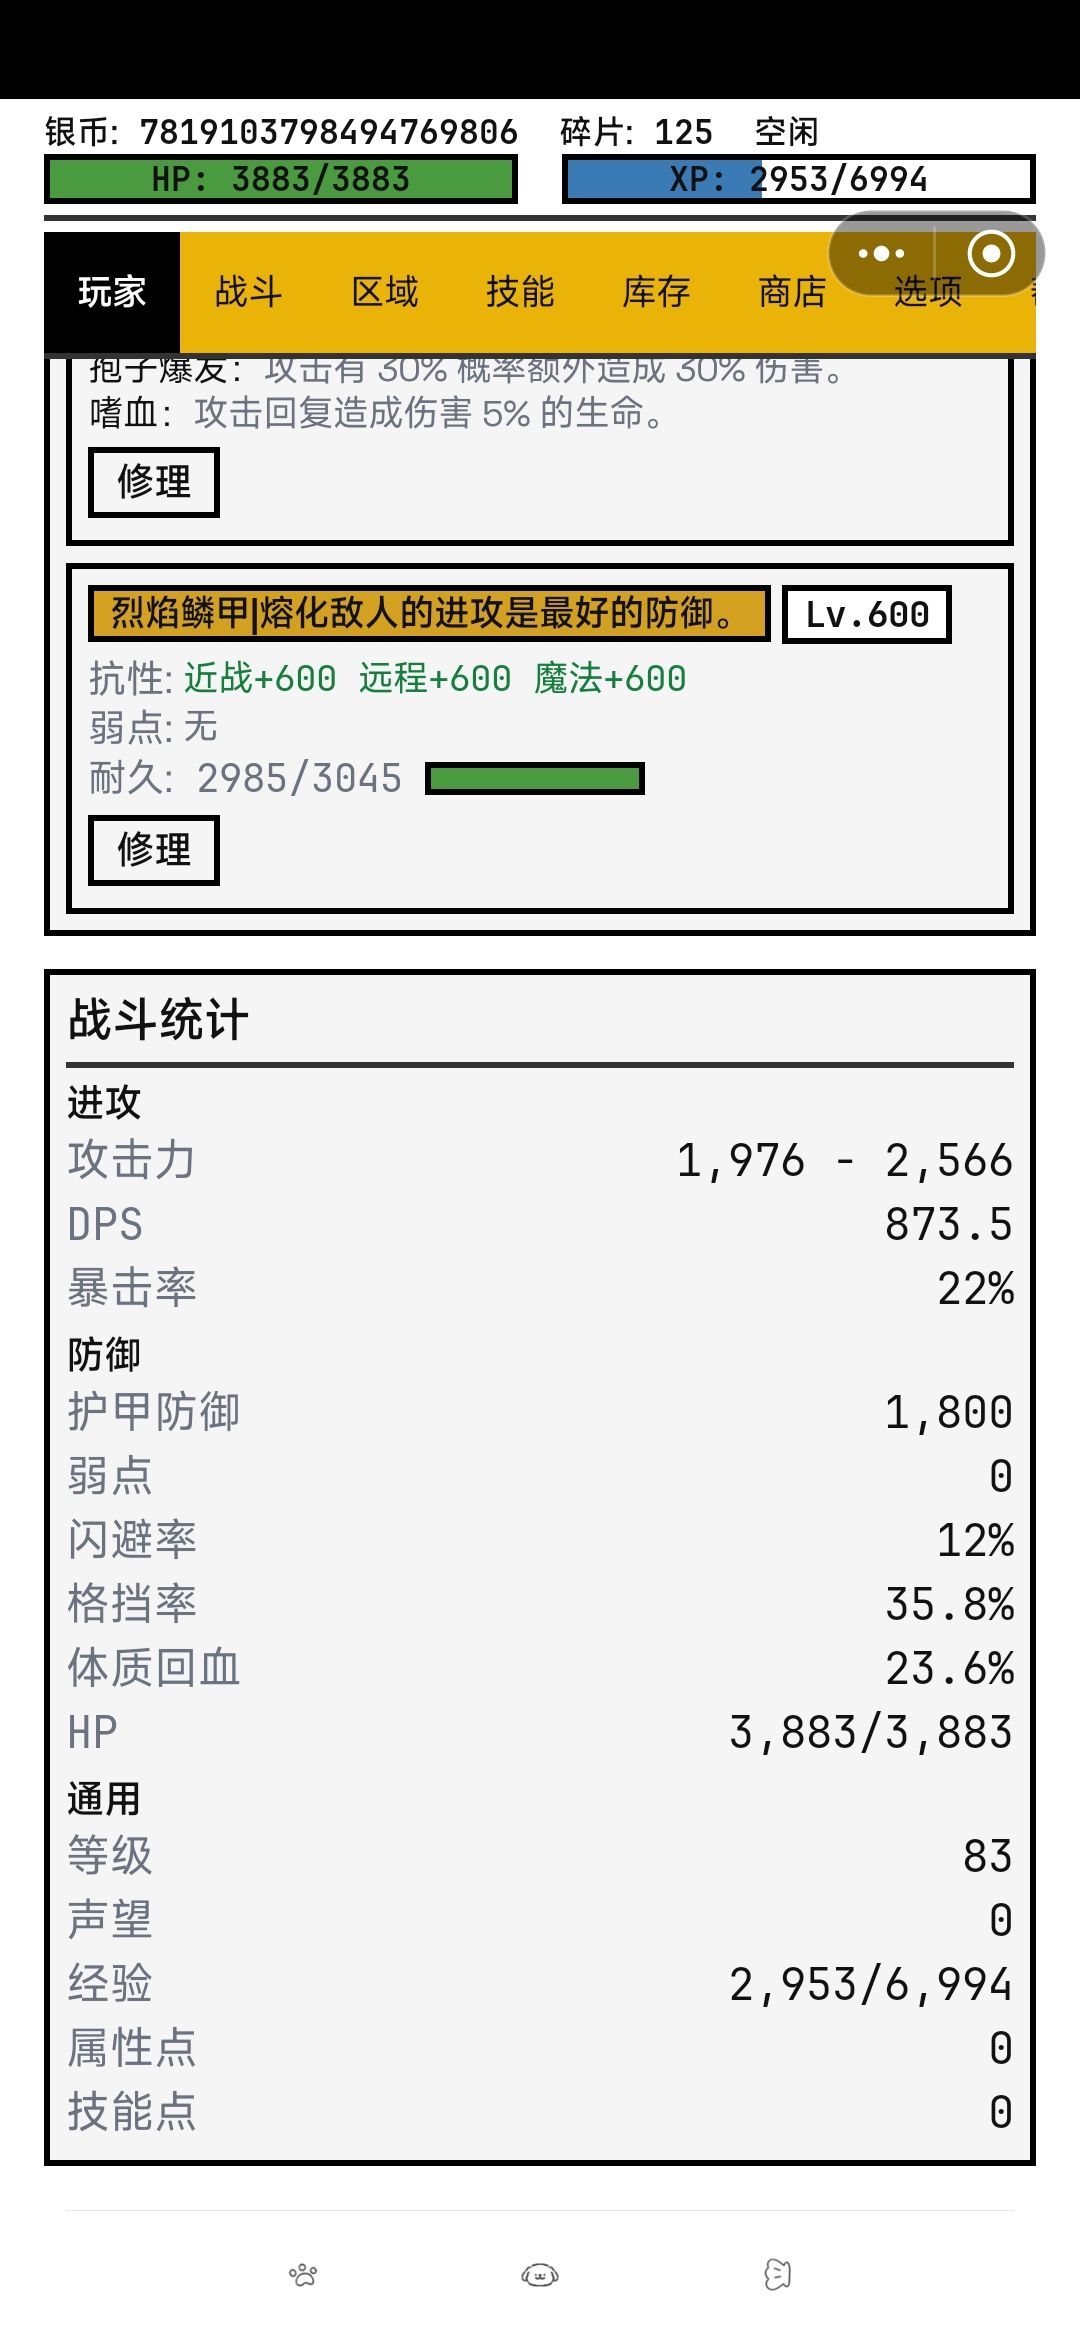Click the blue XP progress bar

tap(799, 179)
